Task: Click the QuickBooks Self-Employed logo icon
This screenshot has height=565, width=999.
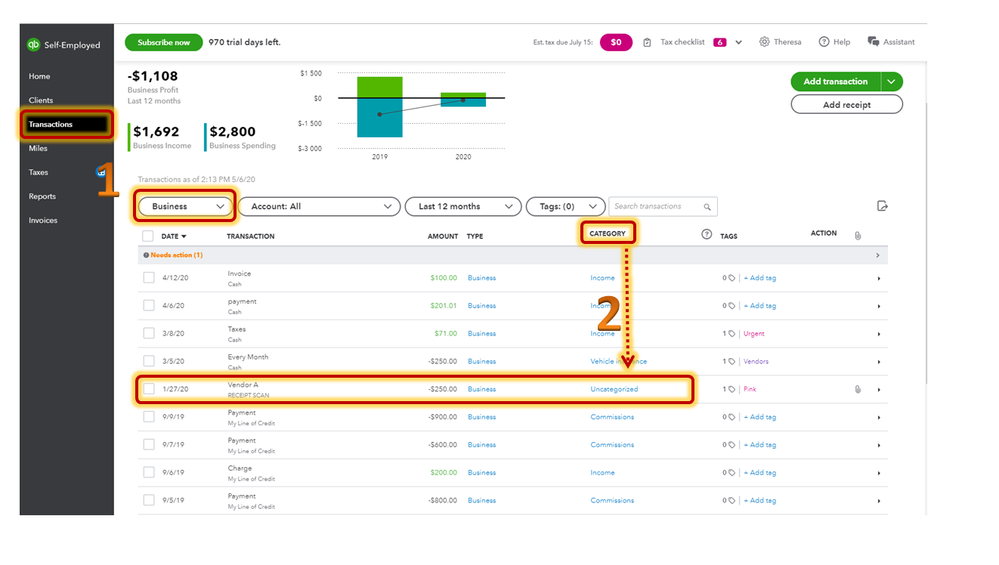Action: click(33, 45)
